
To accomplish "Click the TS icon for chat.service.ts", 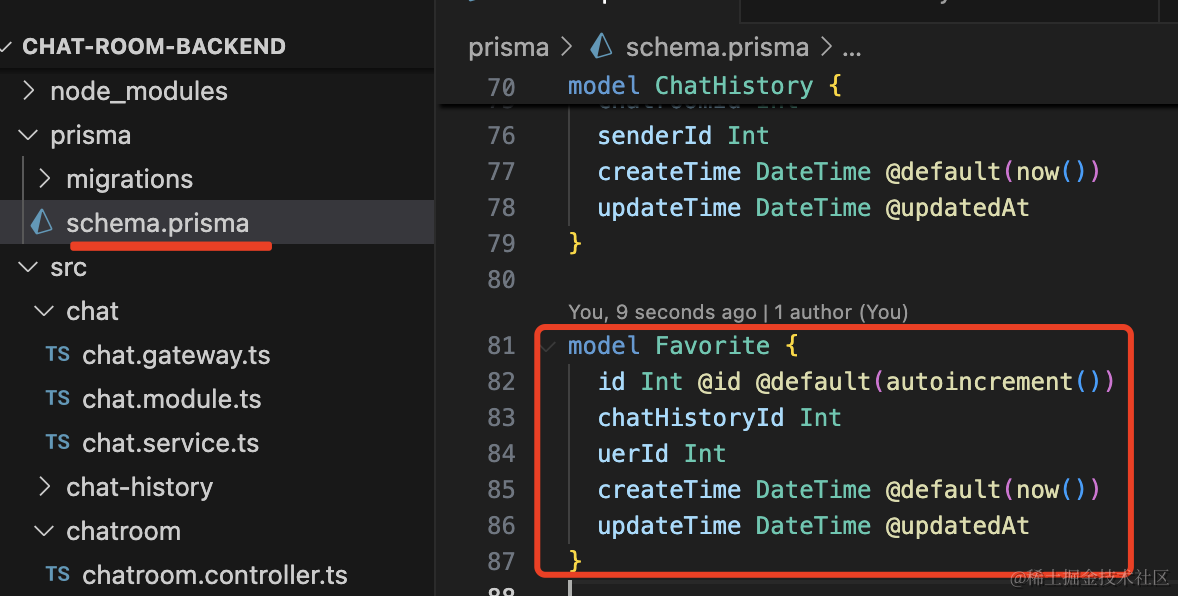I will [58, 443].
